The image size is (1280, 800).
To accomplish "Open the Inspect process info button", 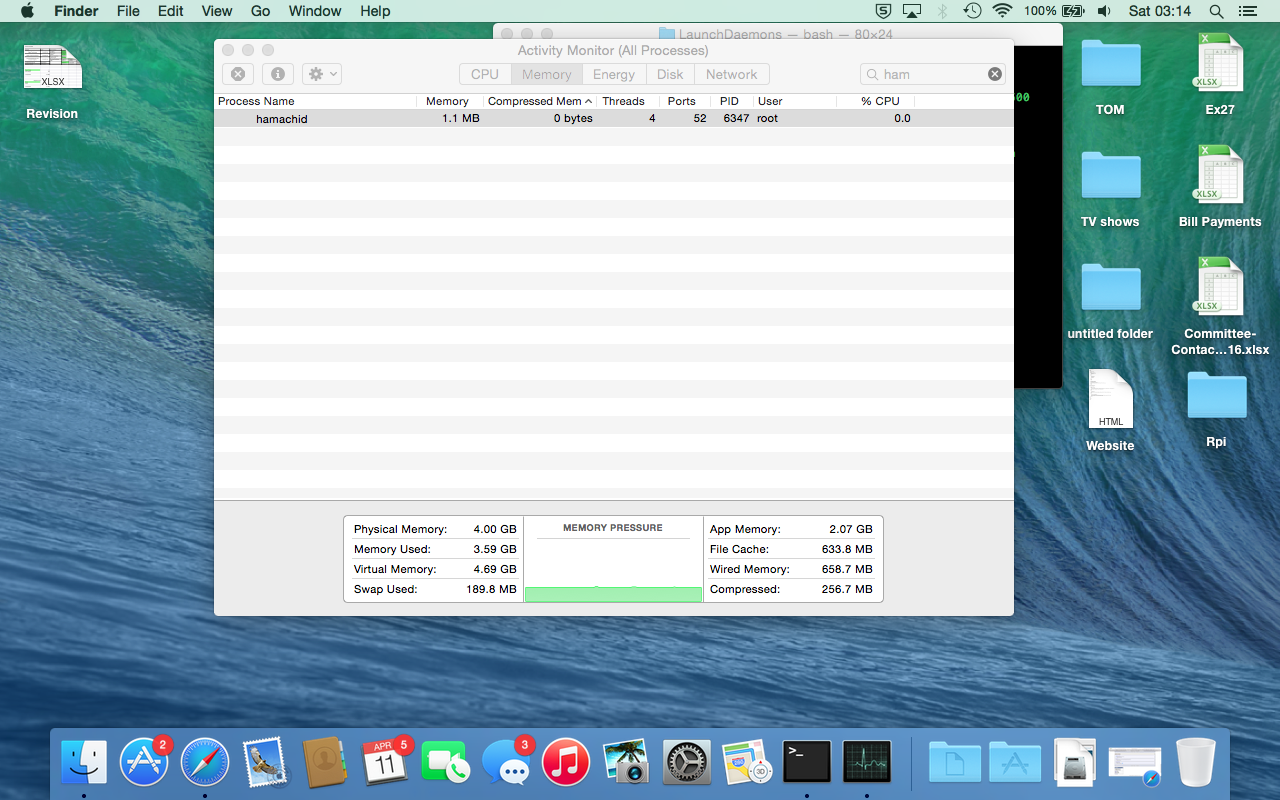I will coord(278,74).
